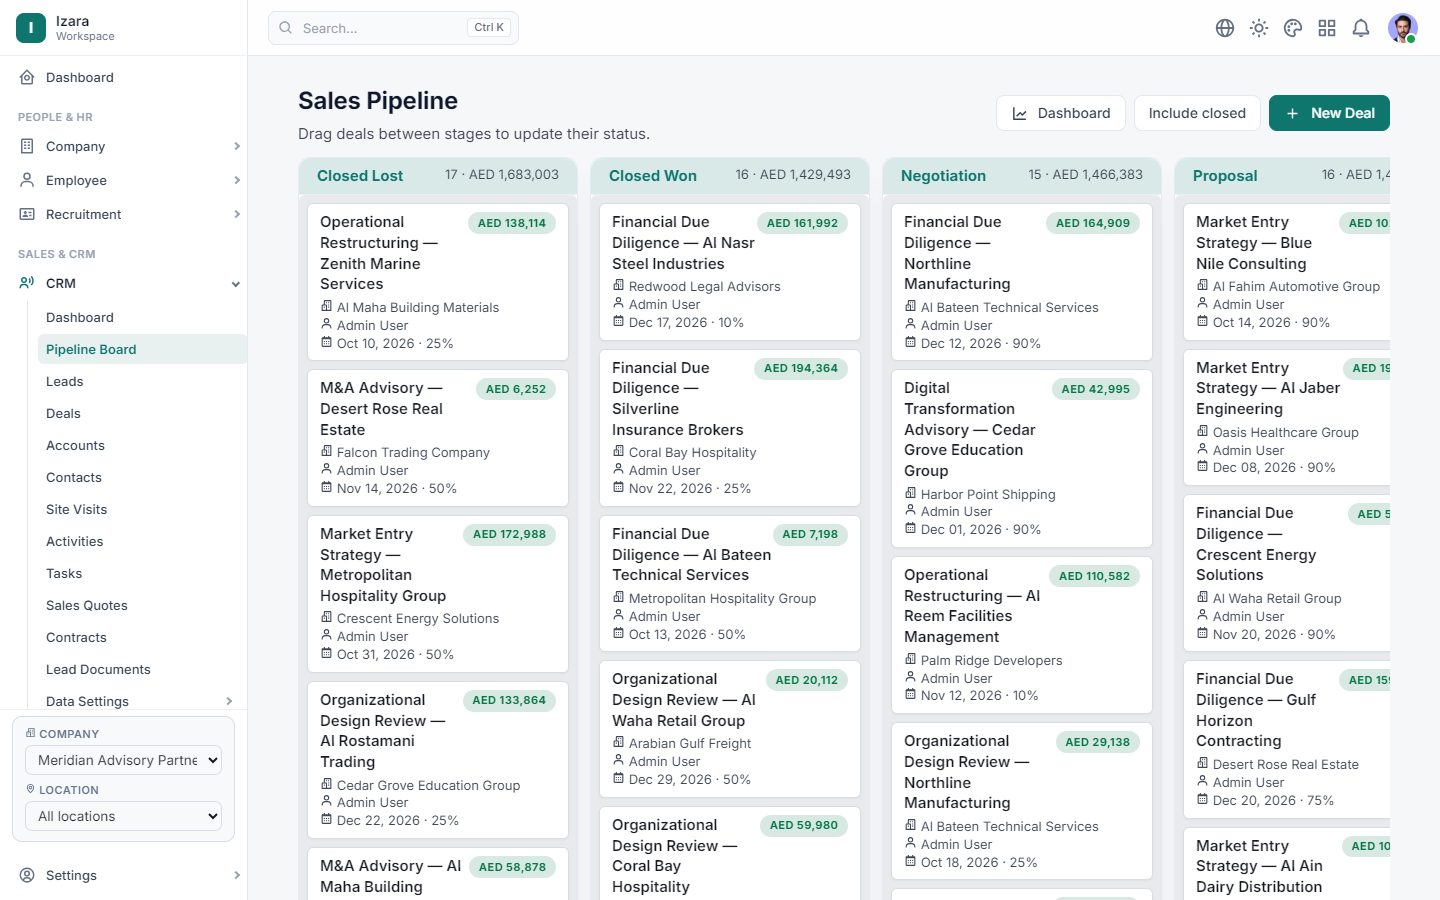The height and width of the screenshot is (900, 1440).
Task: Click the Recruitment icon
Action: pos(27,214)
